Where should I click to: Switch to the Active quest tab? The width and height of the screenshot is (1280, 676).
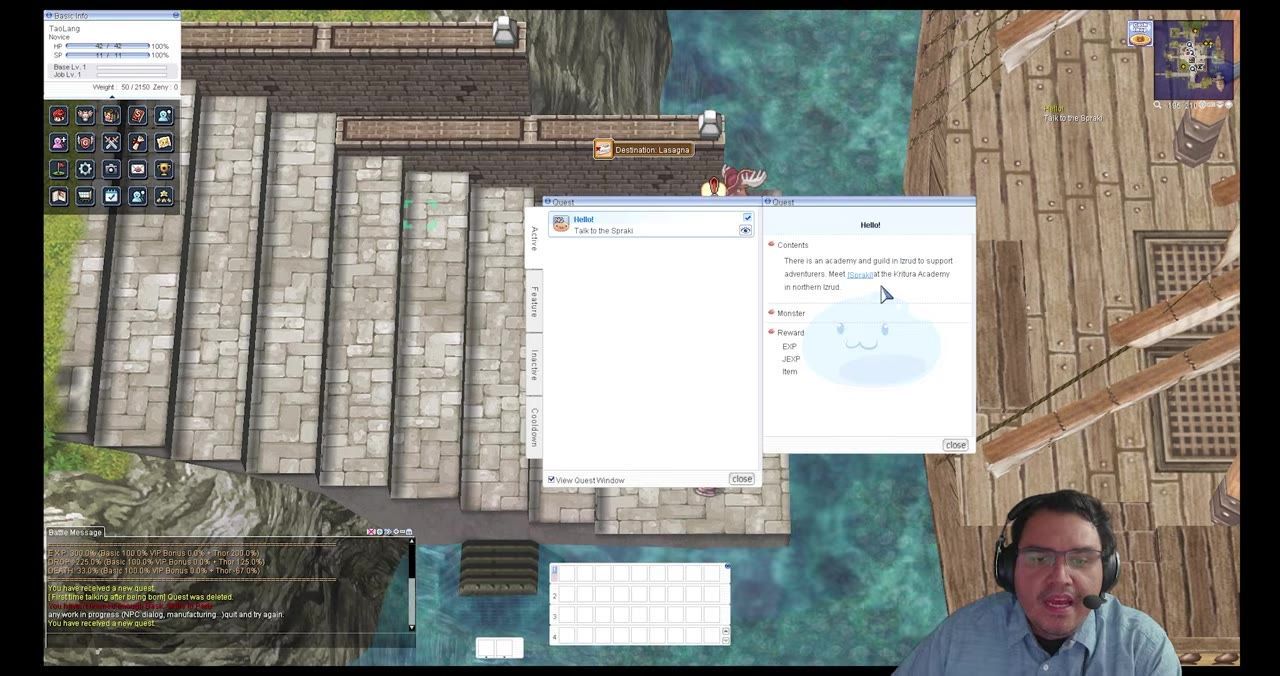[x=534, y=239]
